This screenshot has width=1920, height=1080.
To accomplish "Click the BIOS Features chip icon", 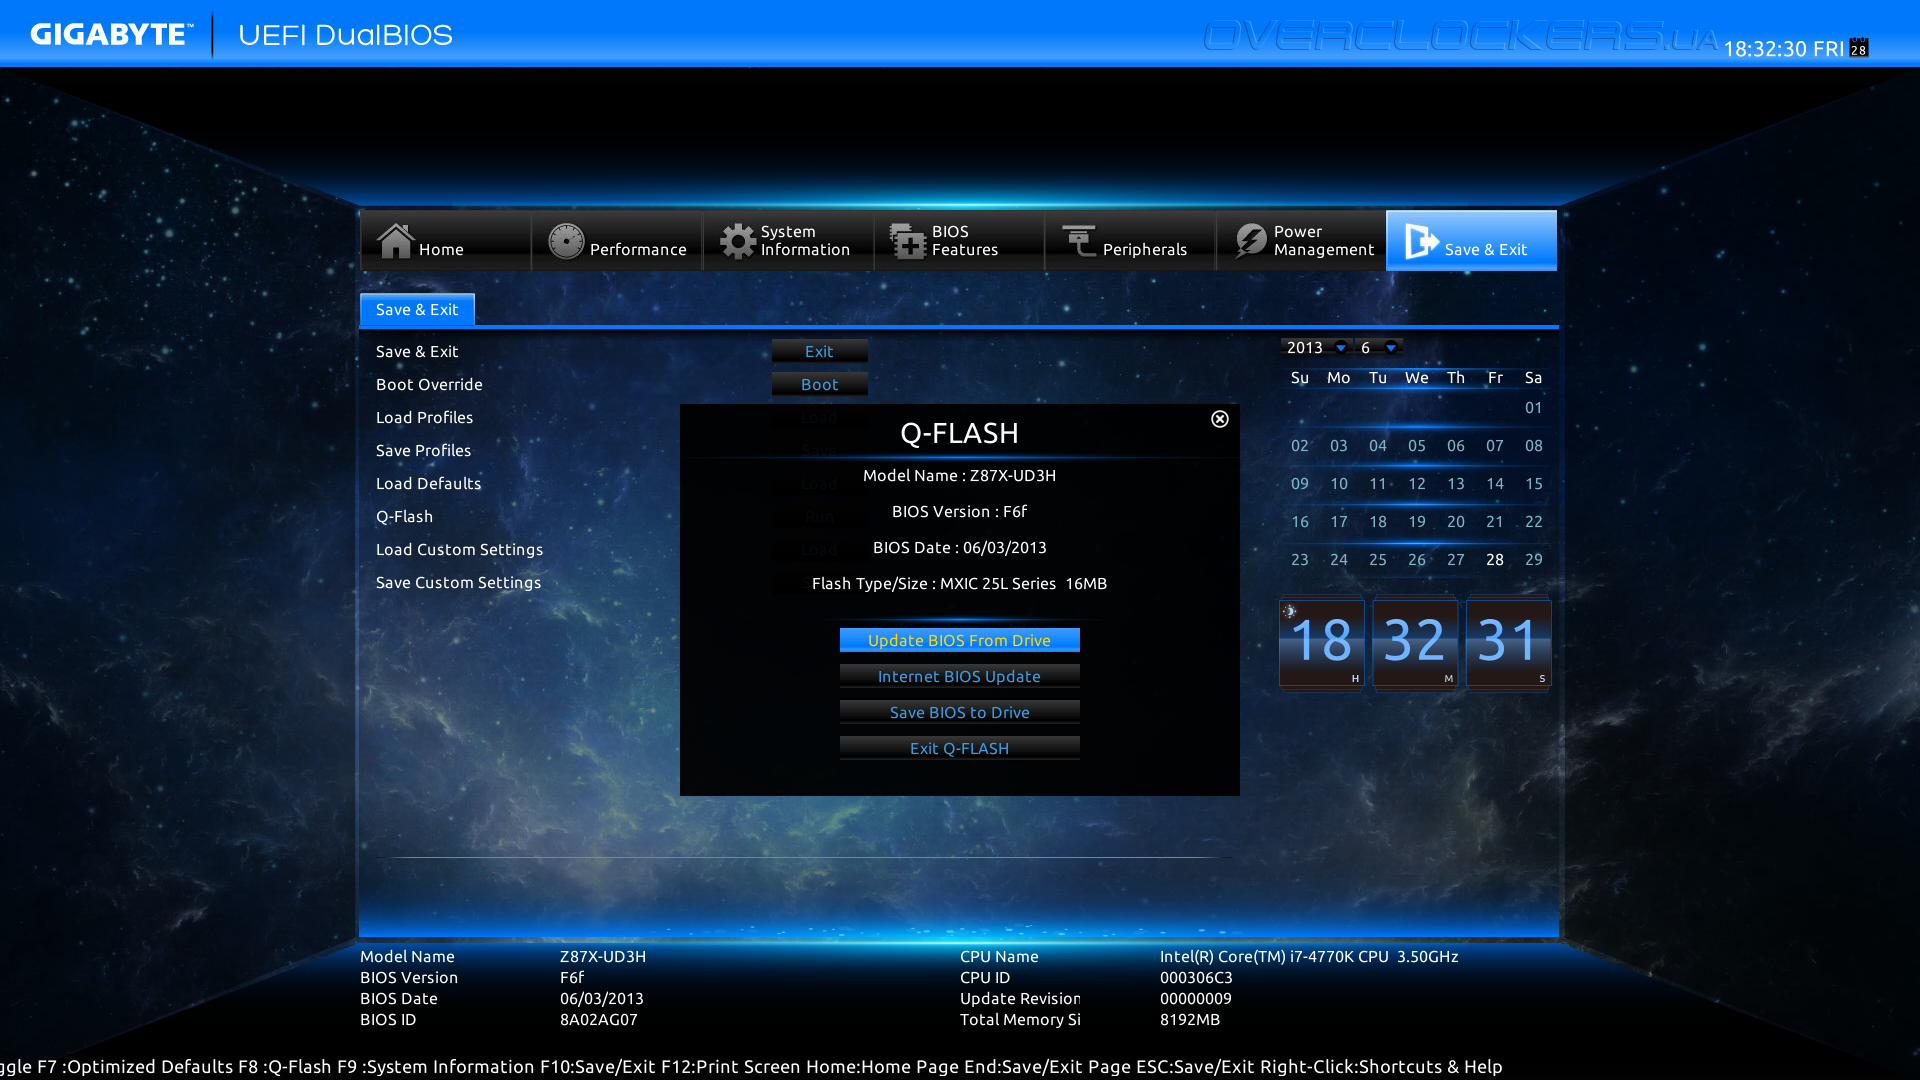I will 908,241.
